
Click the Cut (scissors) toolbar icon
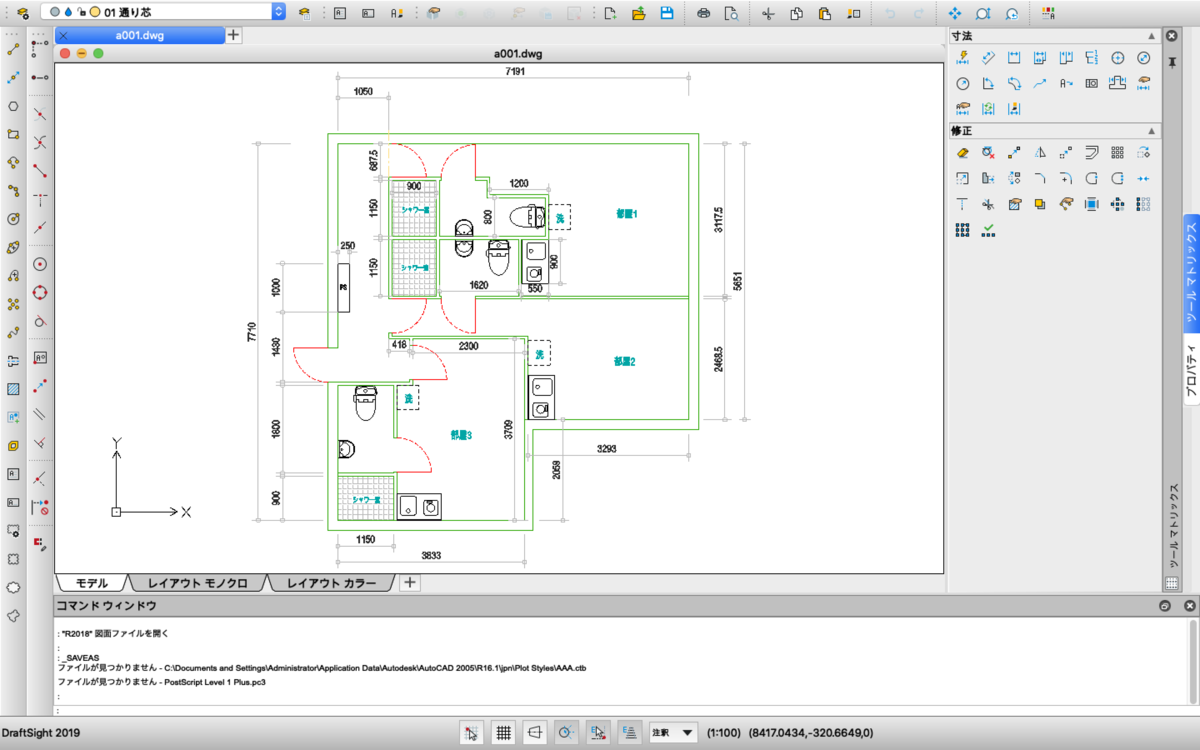point(768,13)
